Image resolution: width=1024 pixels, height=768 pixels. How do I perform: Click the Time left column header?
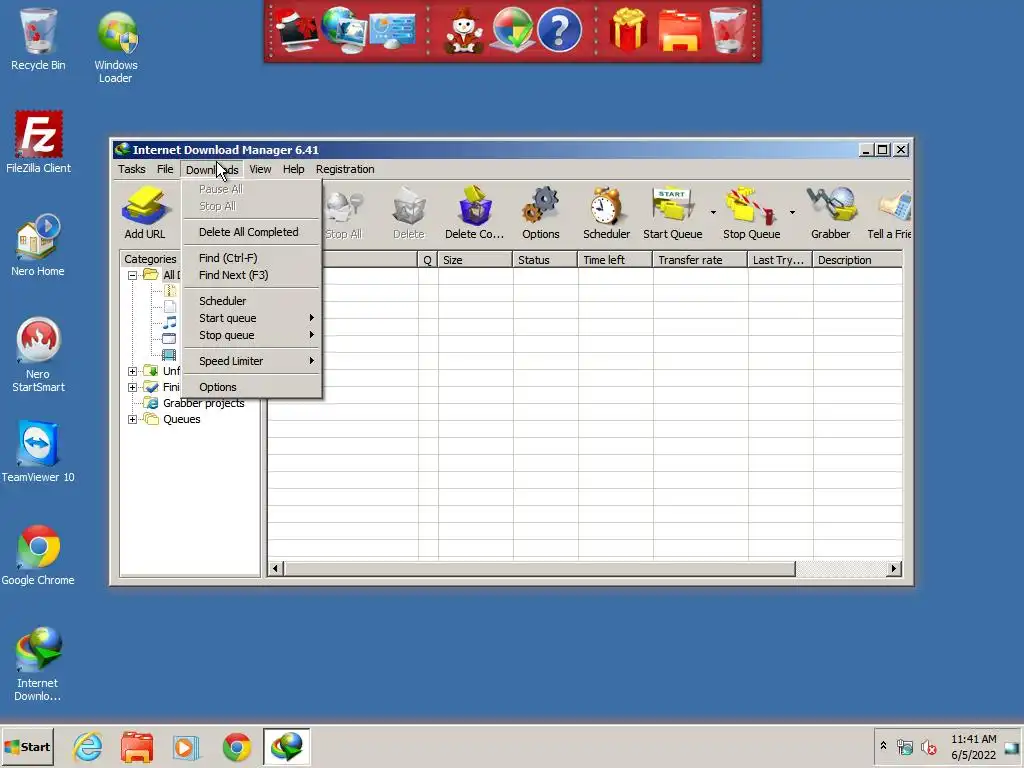pos(615,260)
